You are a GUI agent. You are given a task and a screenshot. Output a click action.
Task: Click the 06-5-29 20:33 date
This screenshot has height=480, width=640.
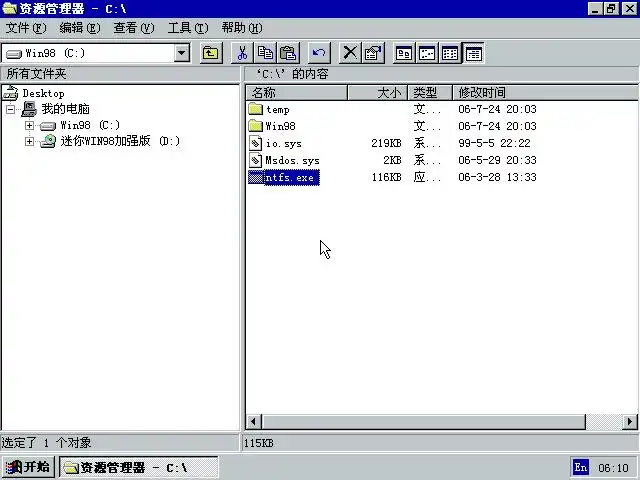click(x=497, y=160)
